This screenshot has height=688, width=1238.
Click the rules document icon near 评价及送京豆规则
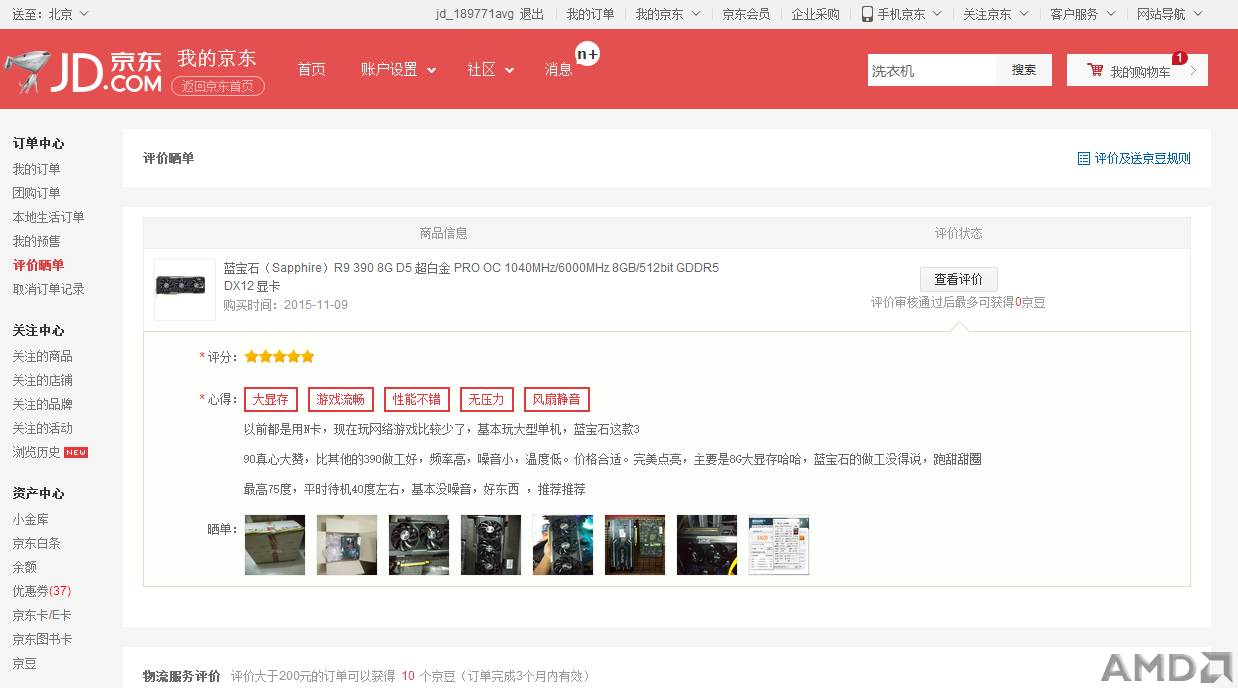point(1084,158)
